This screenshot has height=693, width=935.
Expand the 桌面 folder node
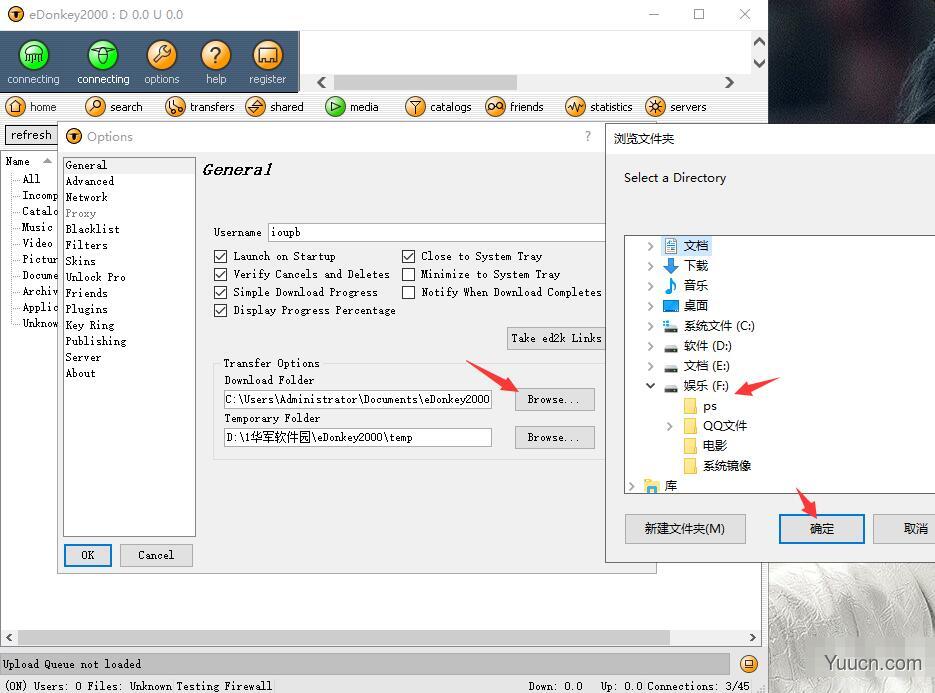651,306
